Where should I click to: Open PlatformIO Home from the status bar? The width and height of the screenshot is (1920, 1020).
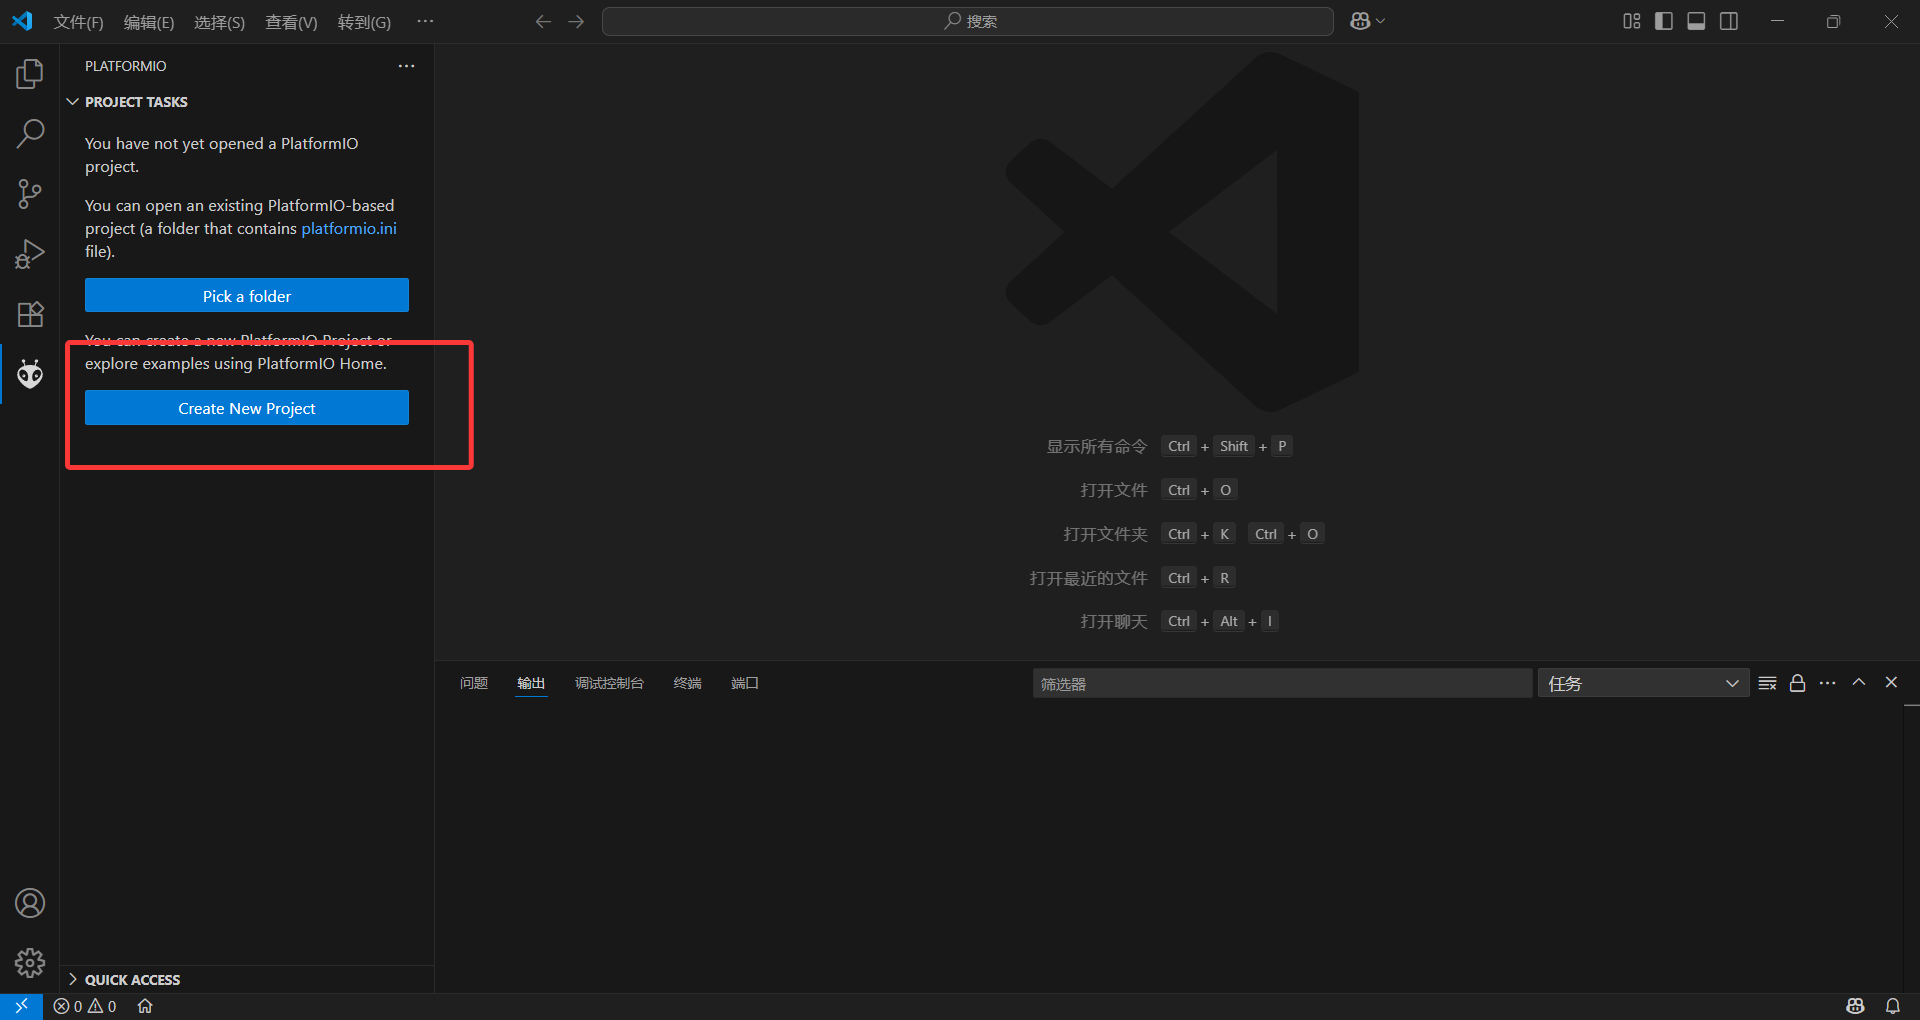pyautogui.click(x=144, y=1006)
